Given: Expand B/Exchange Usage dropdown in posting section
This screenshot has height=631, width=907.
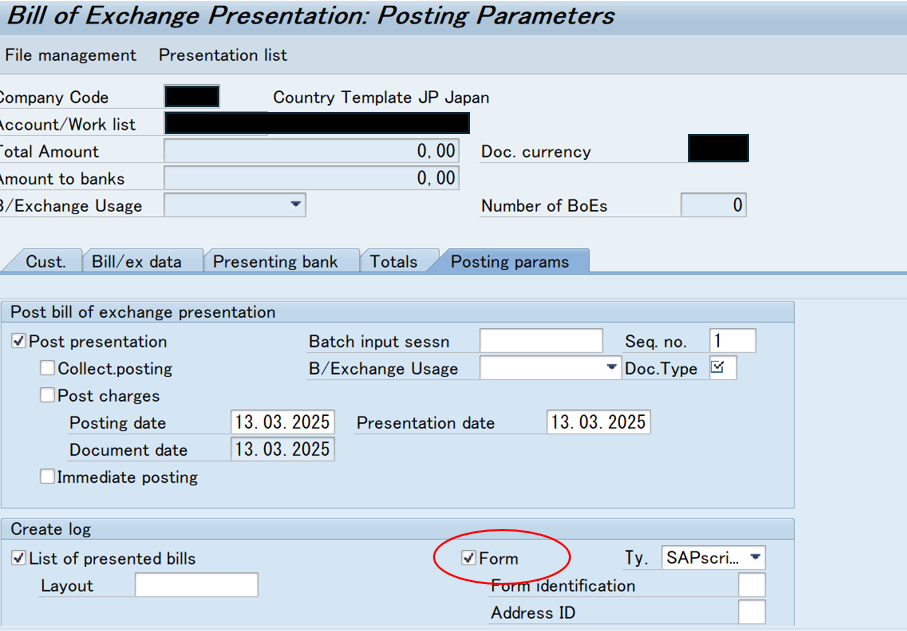Looking at the screenshot, I should [611, 368].
